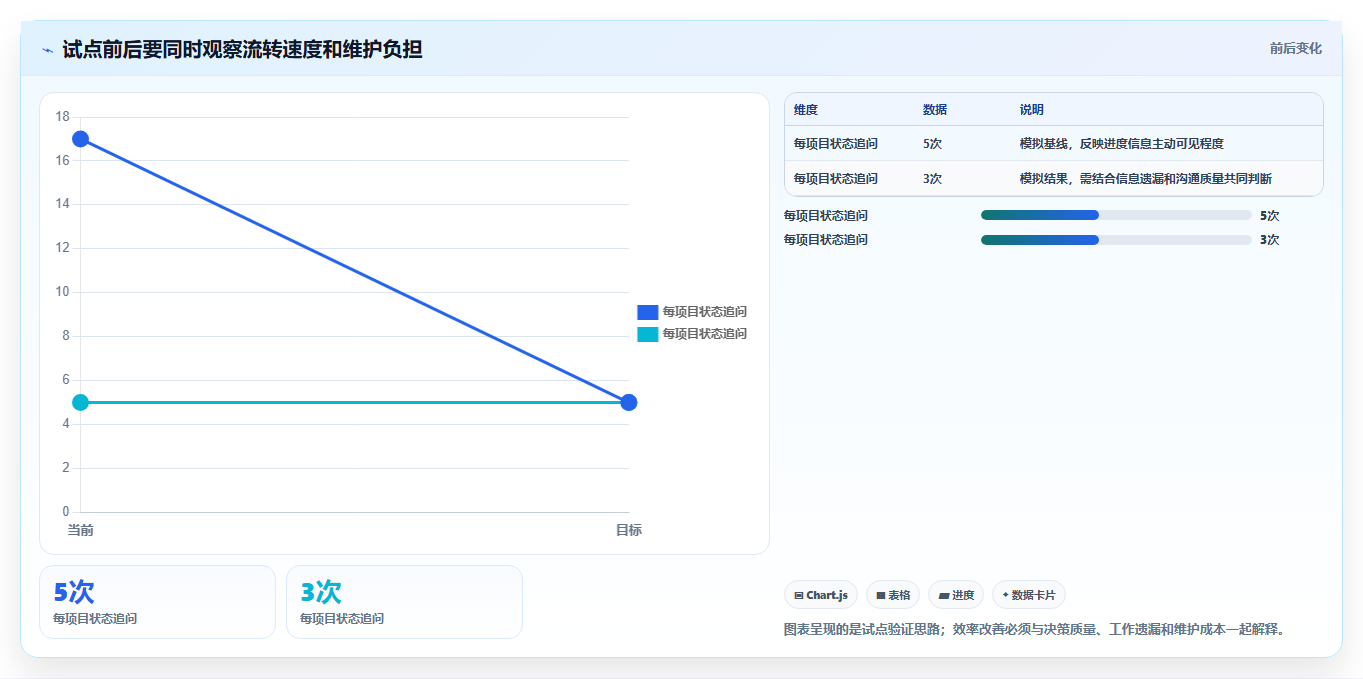Click the 数据 table header

coord(935,110)
